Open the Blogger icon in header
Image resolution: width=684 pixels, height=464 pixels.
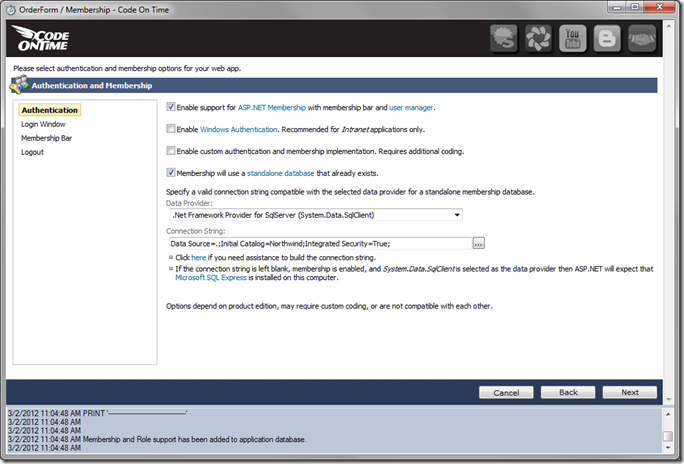(607, 38)
